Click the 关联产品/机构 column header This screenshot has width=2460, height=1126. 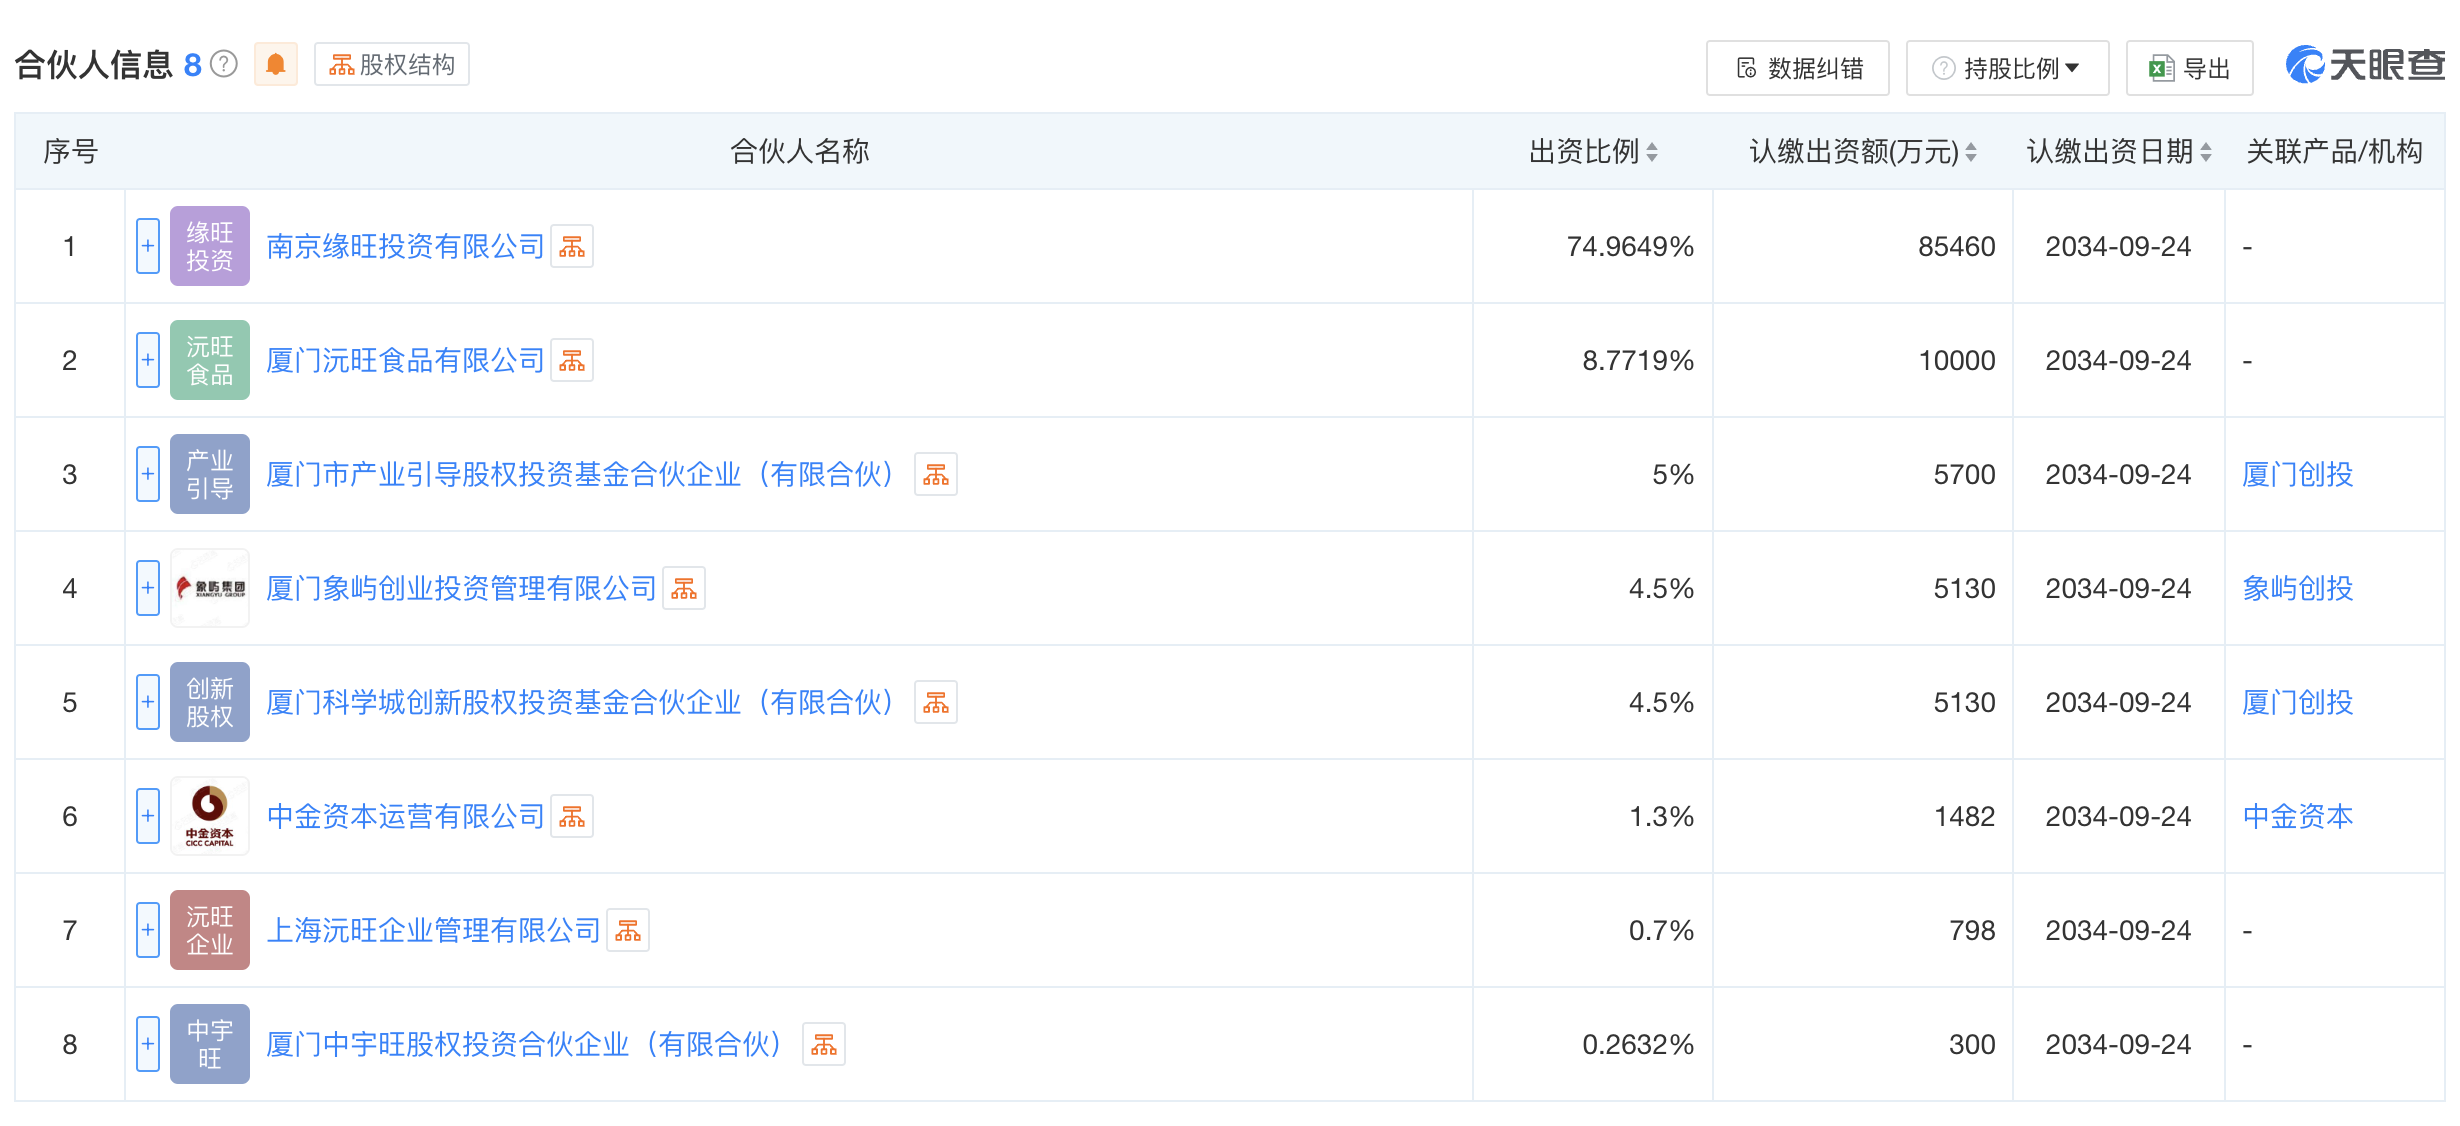2334,152
